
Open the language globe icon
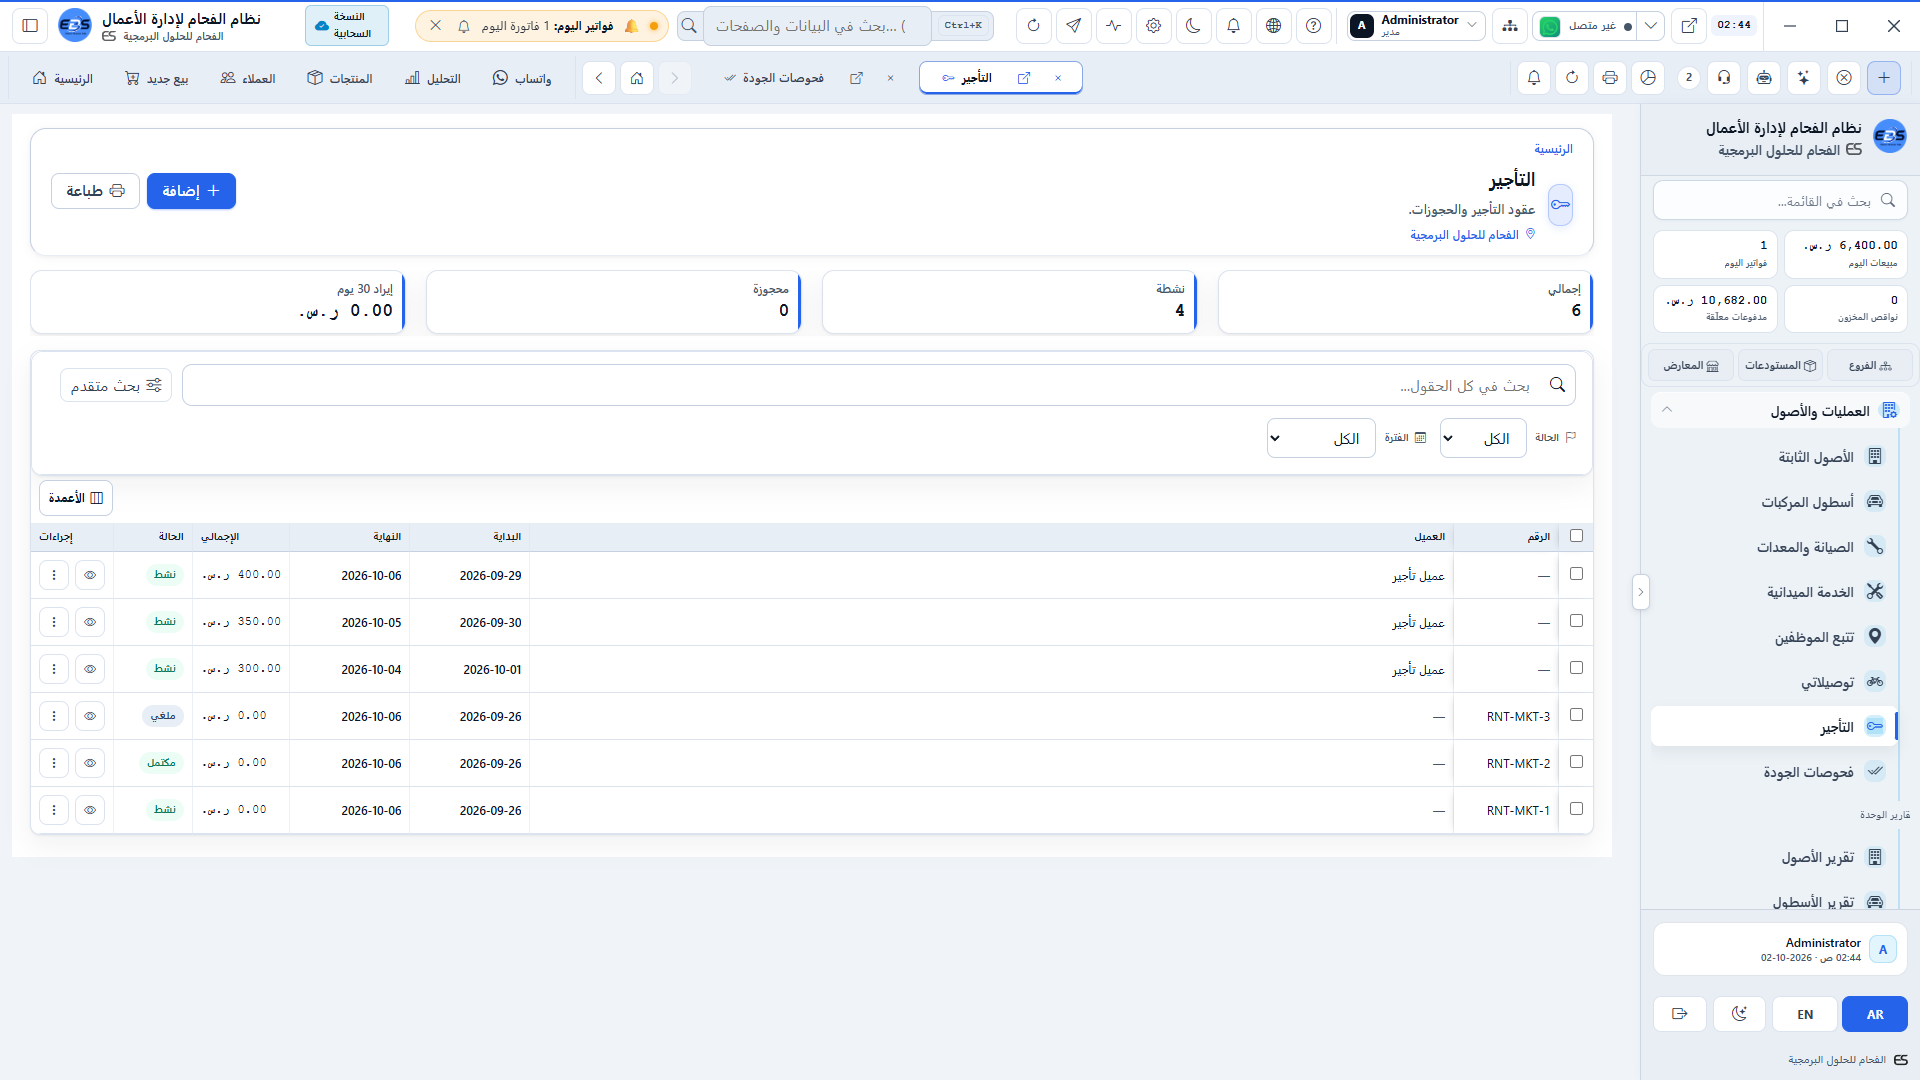point(1274,26)
